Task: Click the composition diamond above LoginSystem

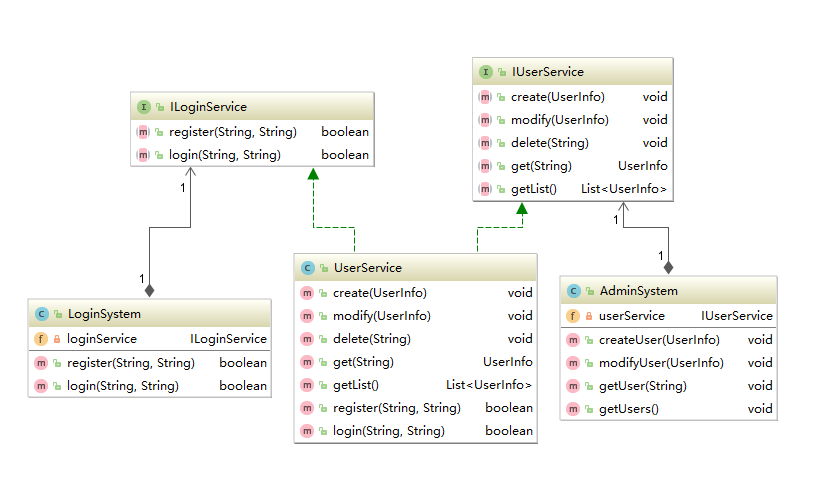Action: click(149, 290)
